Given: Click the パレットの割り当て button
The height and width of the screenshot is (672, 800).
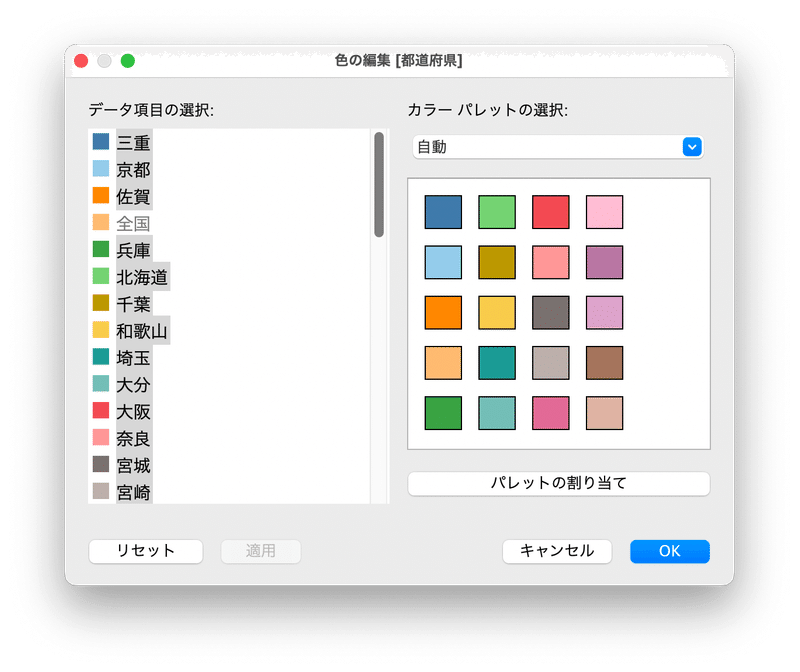Looking at the screenshot, I should (x=559, y=483).
